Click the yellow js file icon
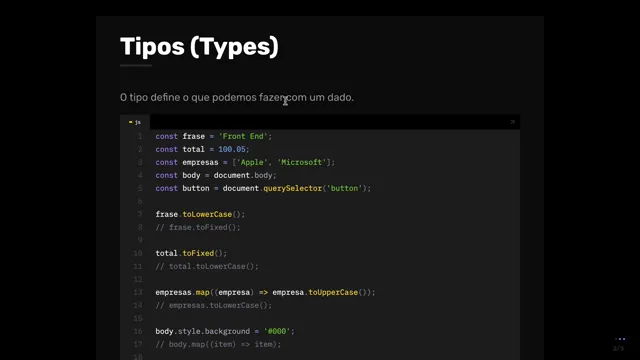 (131, 122)
